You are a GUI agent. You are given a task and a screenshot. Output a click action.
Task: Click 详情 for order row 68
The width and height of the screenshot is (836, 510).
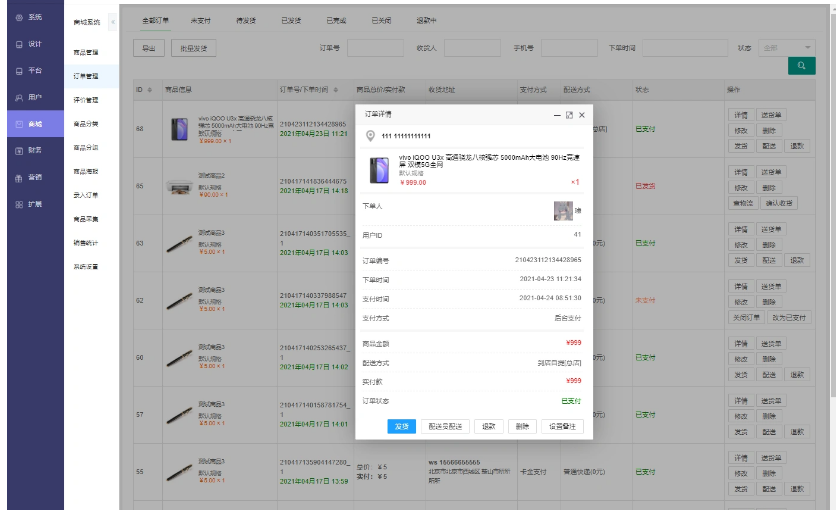click(x=741, y=115)
